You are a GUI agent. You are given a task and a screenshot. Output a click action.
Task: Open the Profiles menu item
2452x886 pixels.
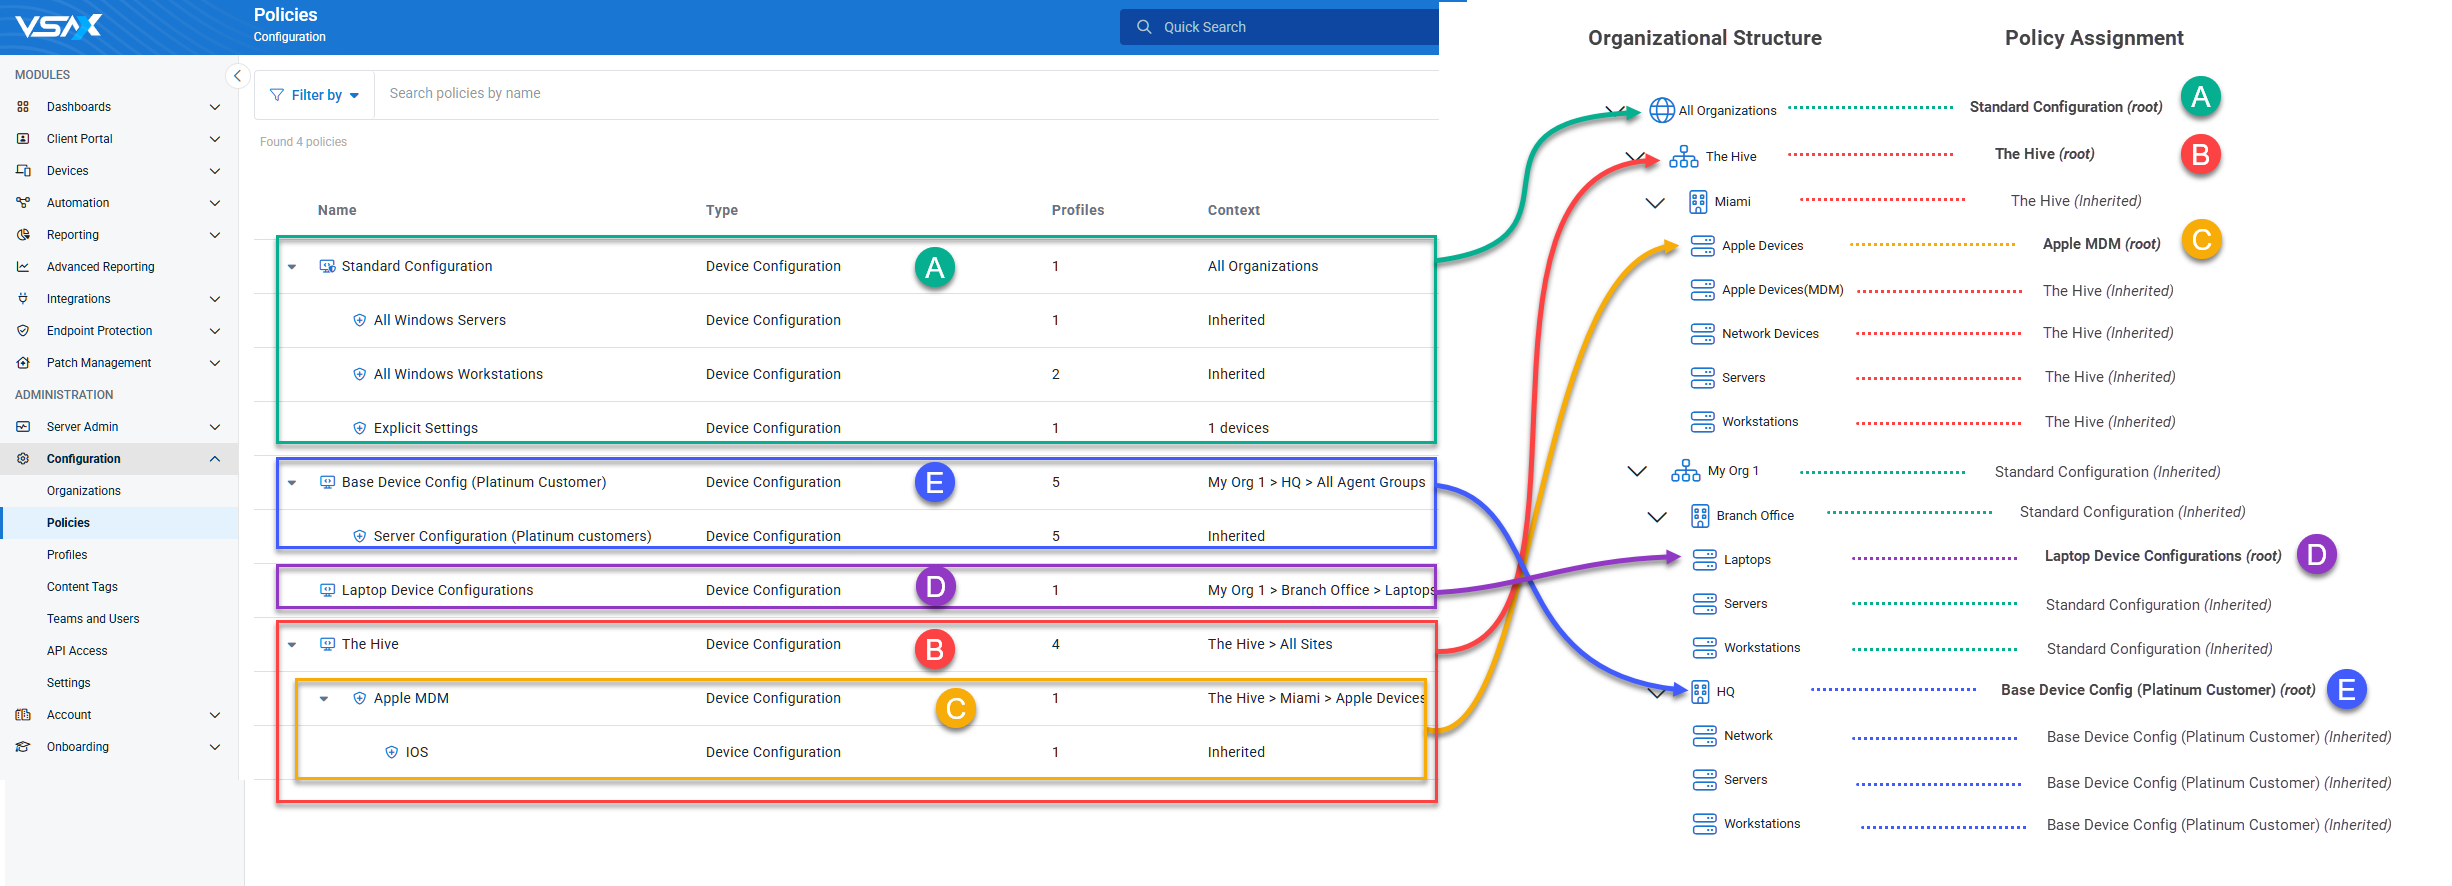point(67,555)
